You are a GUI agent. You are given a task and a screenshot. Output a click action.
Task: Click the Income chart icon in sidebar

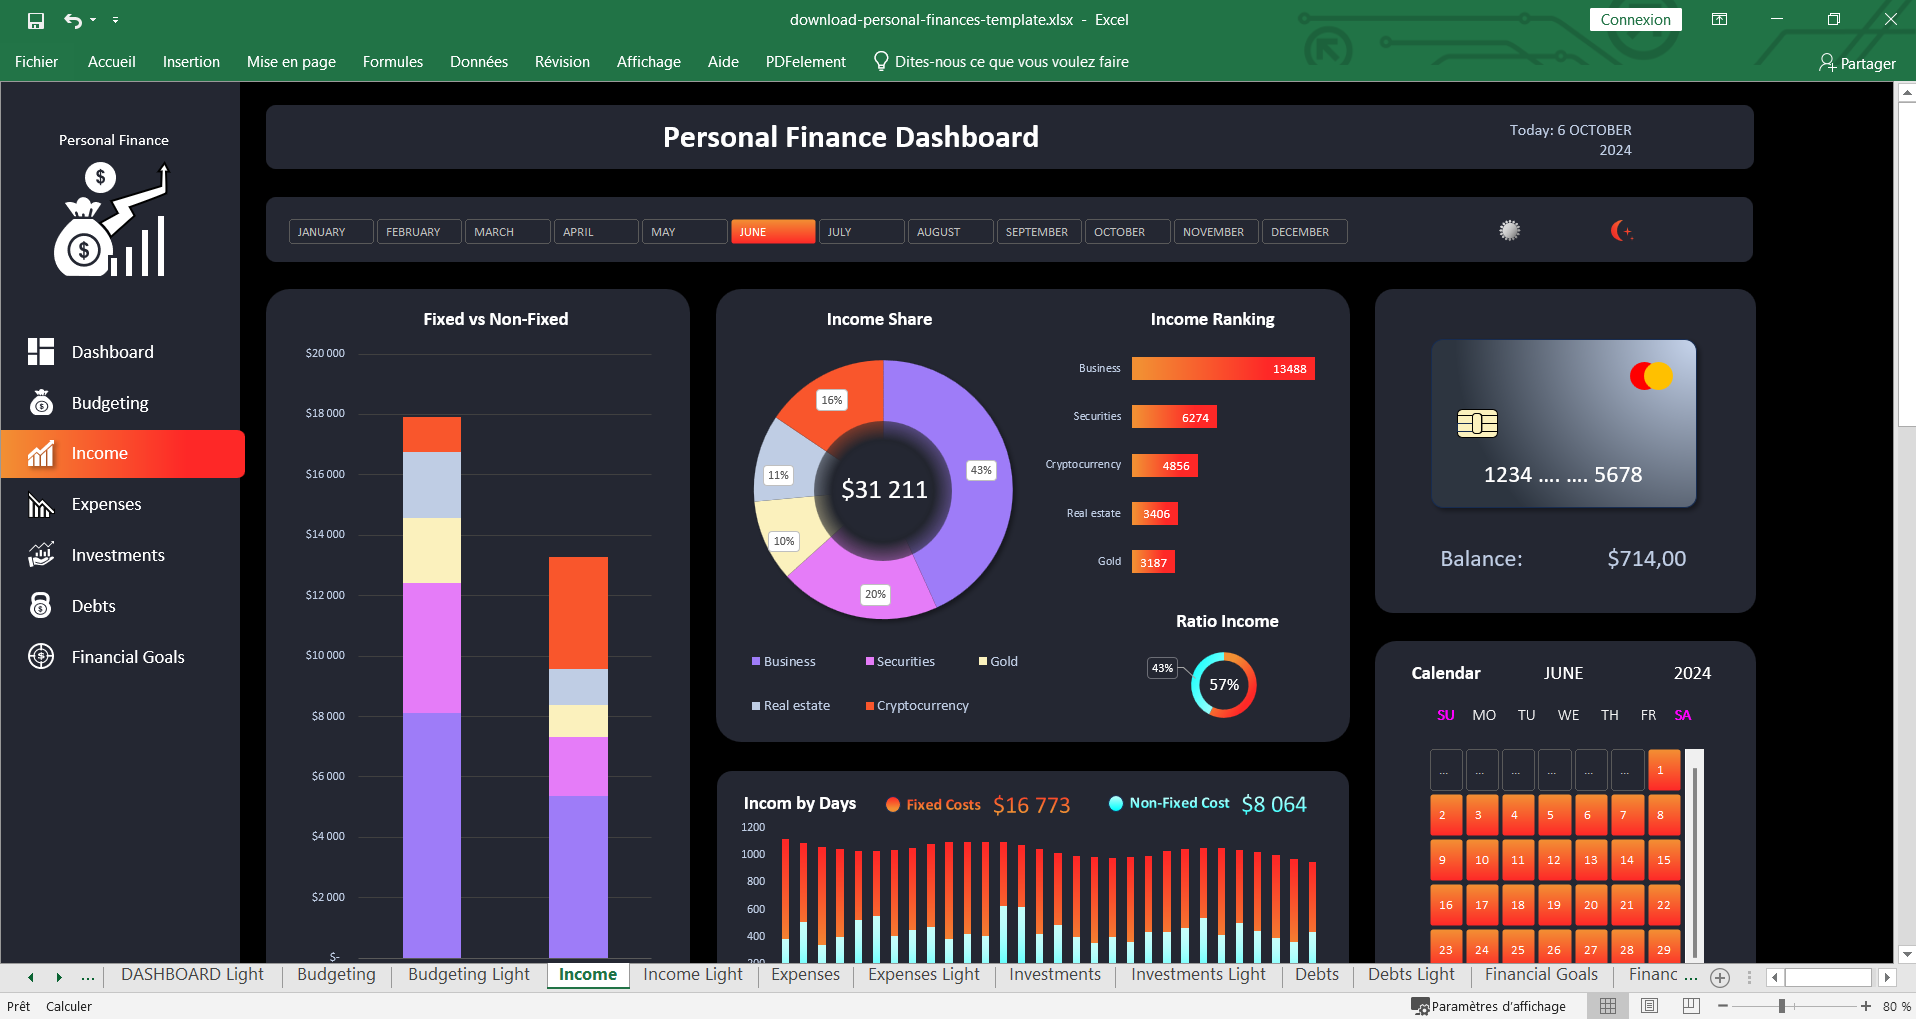[x=41, y=453]
